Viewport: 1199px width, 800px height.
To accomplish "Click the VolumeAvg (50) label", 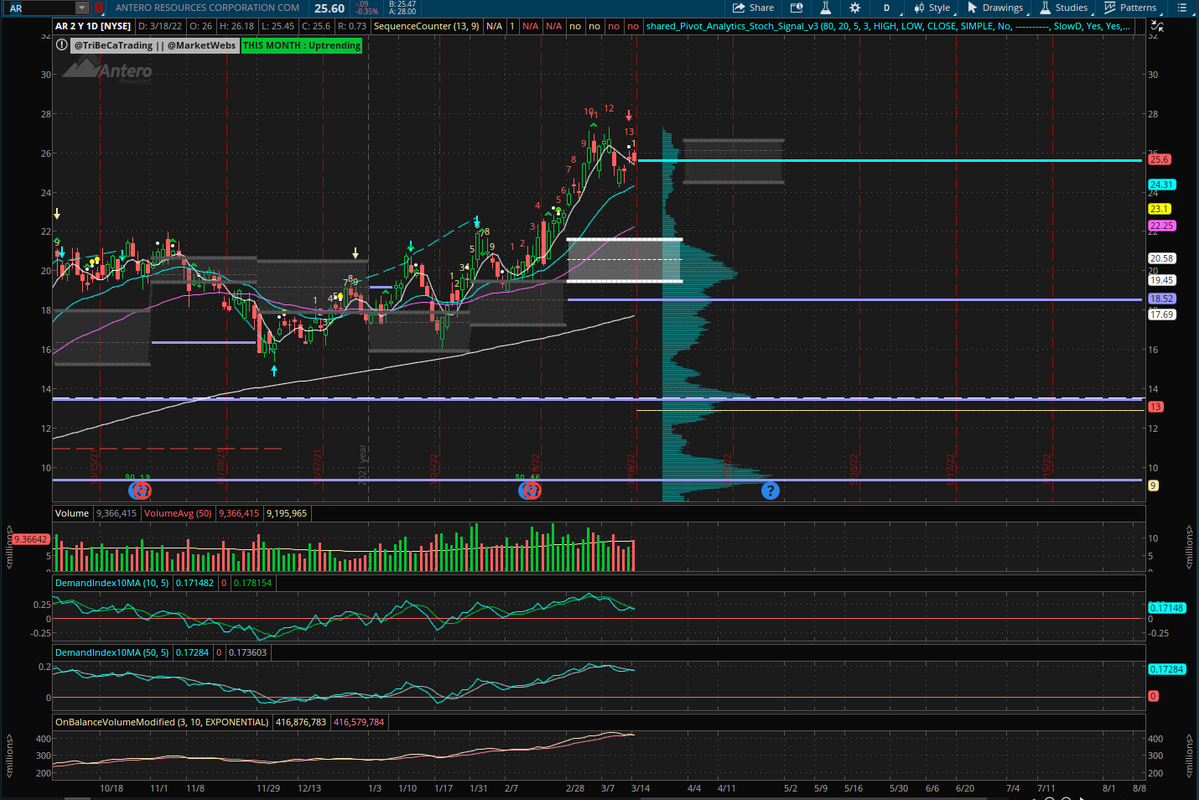I will coord(178,513).
